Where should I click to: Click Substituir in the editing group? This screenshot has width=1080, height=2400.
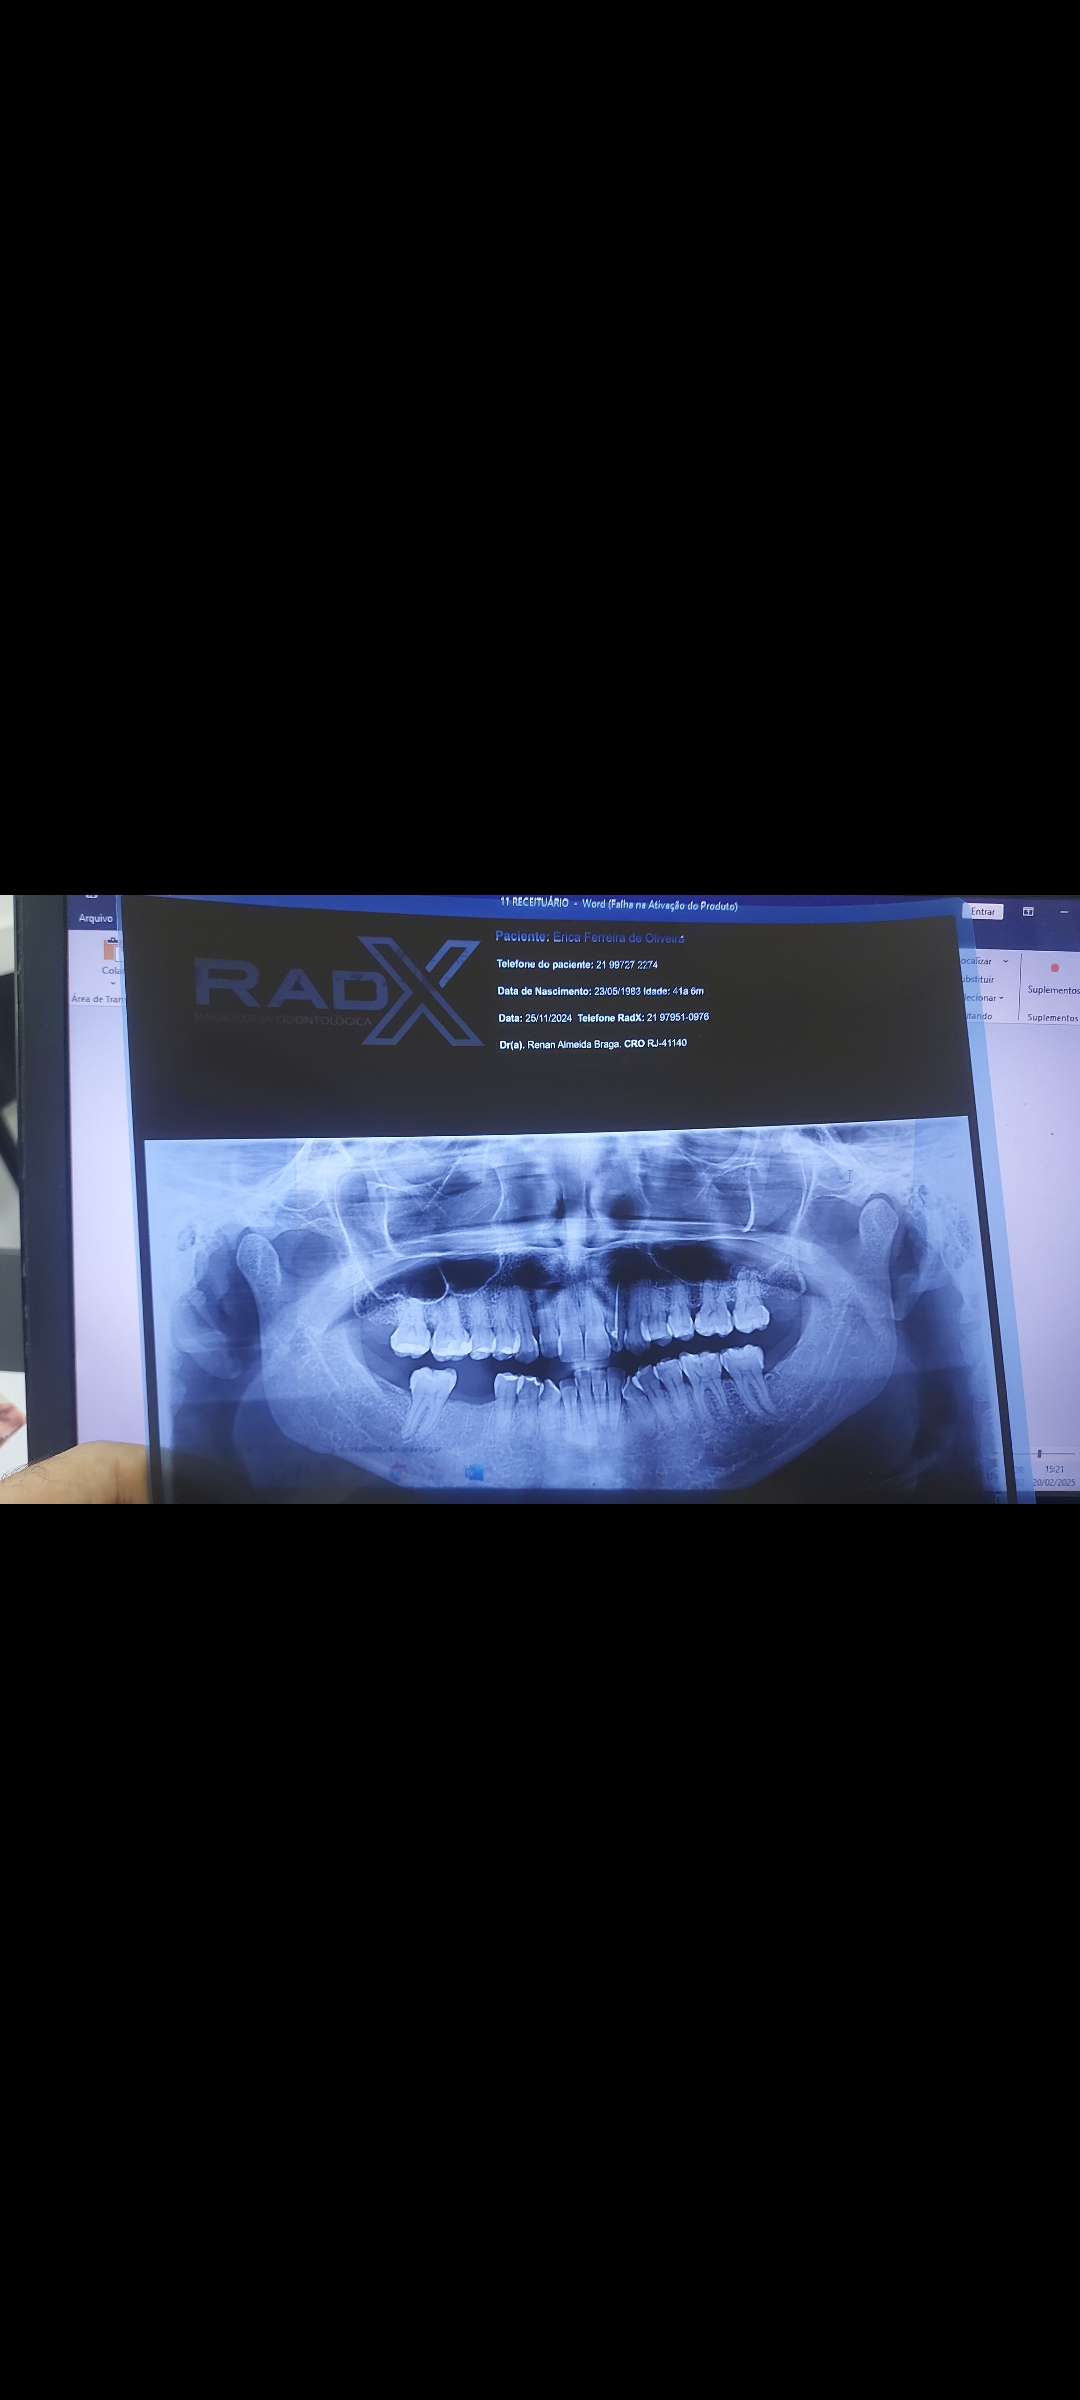(977, 979)
